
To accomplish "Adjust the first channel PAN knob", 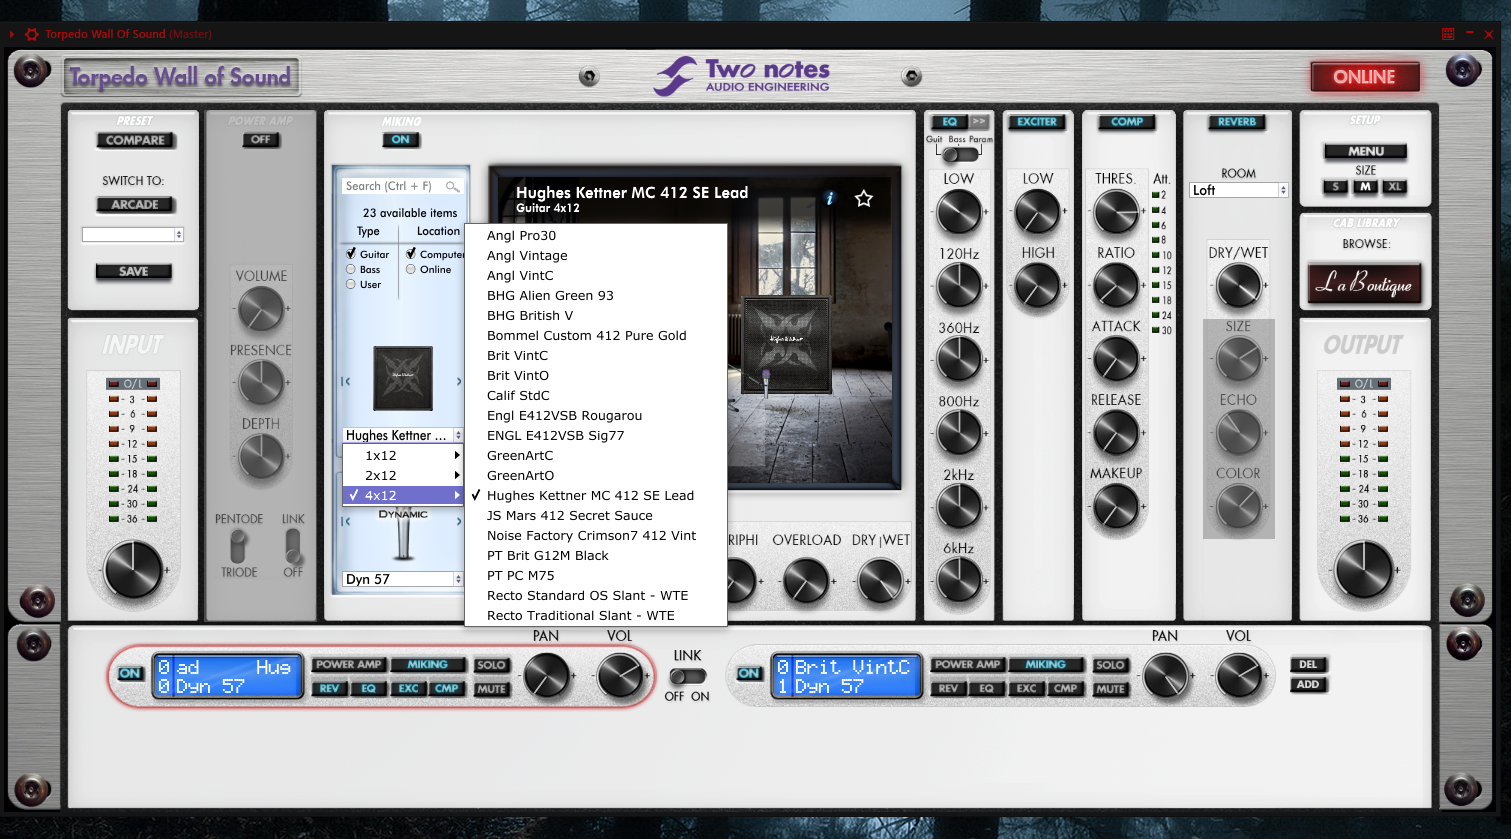I will click(x=547, y=676).
